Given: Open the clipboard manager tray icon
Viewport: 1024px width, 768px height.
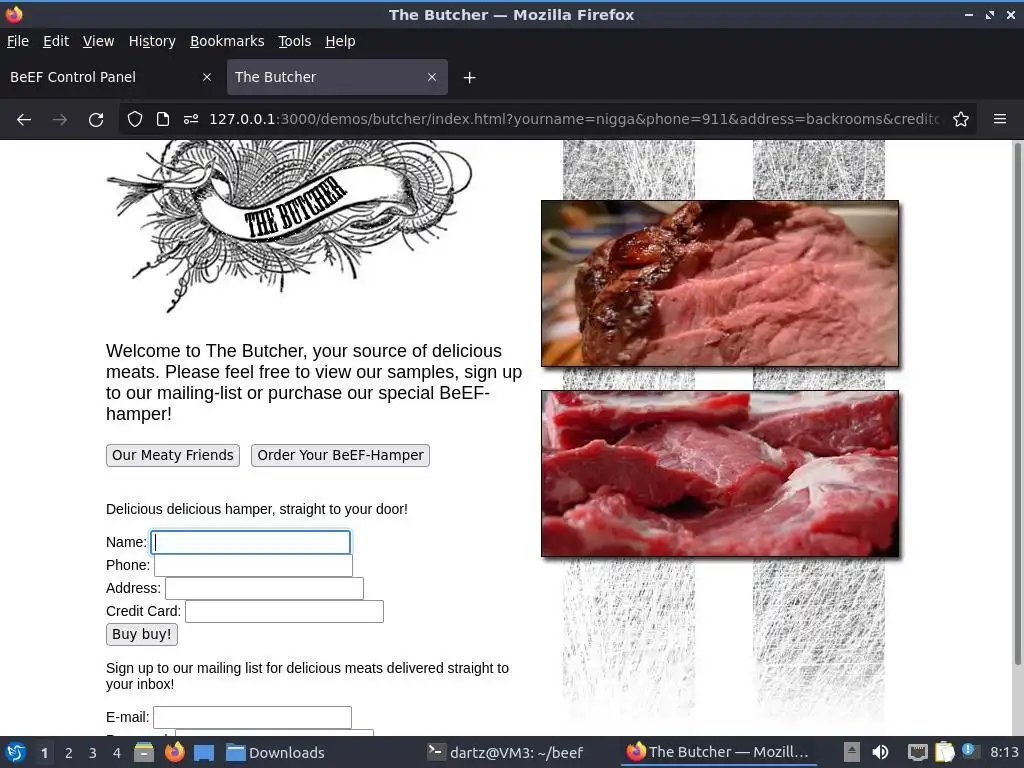Looking at the screenshot, I should (x=945, y=752).
